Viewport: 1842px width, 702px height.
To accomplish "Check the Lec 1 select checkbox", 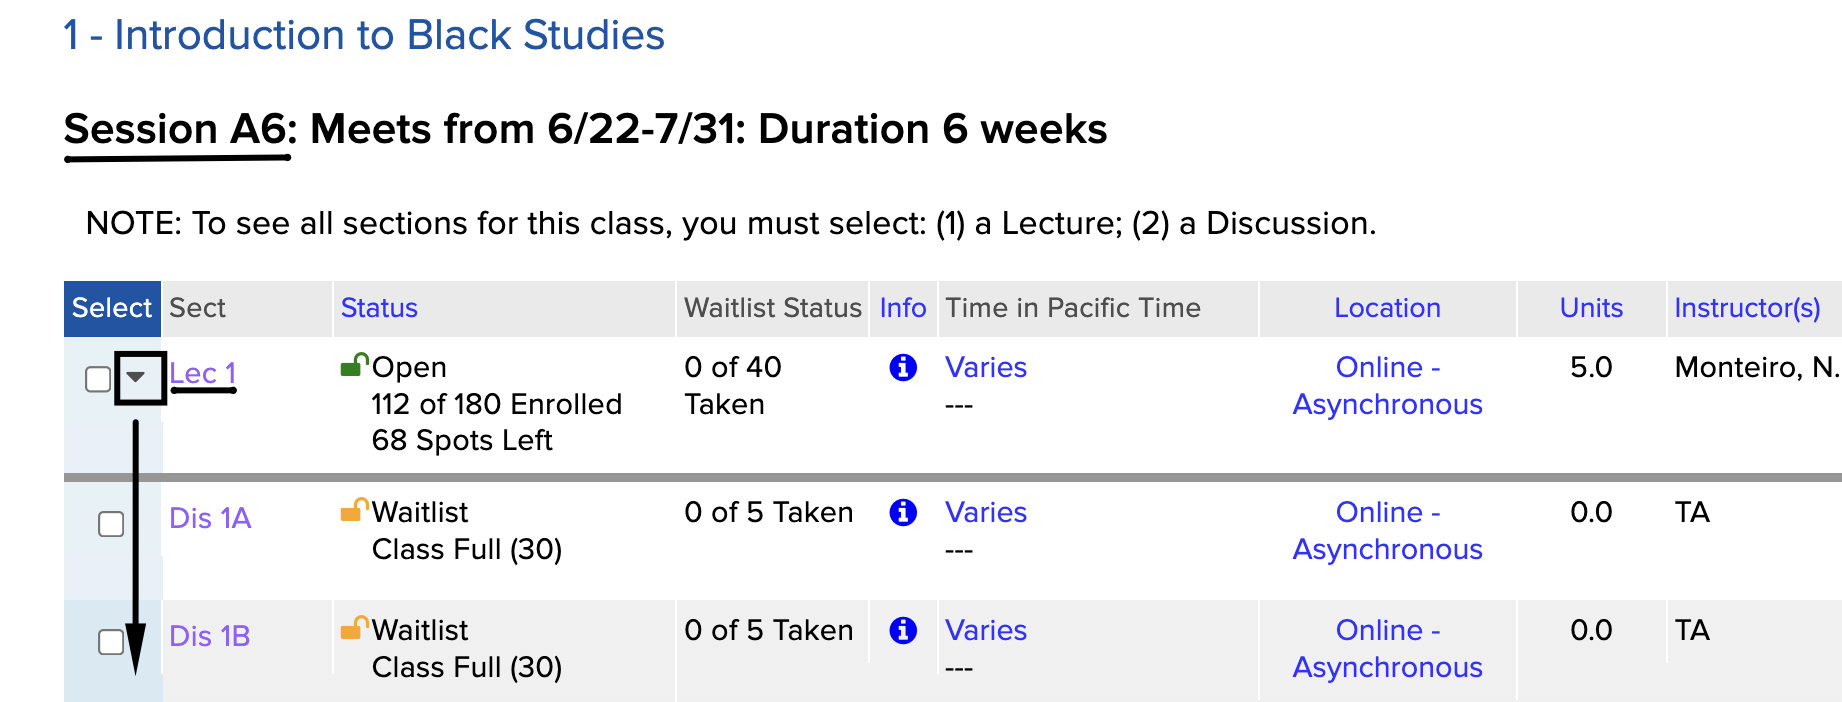I will pyautogui.click(x=98, y=379).
